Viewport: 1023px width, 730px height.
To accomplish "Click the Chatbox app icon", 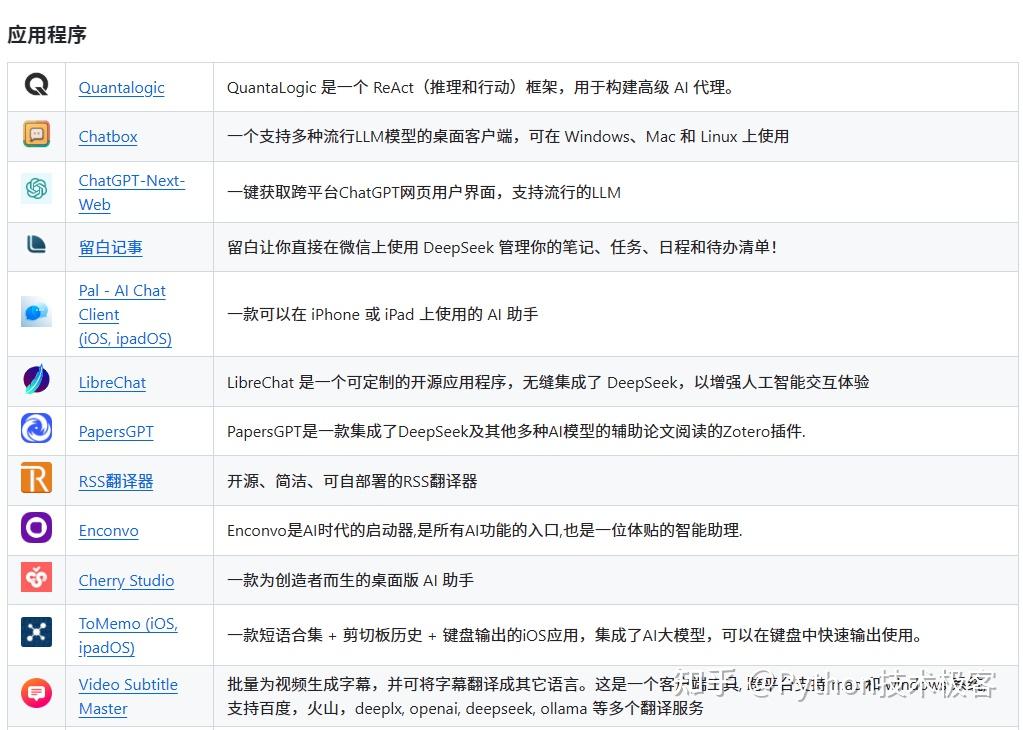I will tap(37, 132).
